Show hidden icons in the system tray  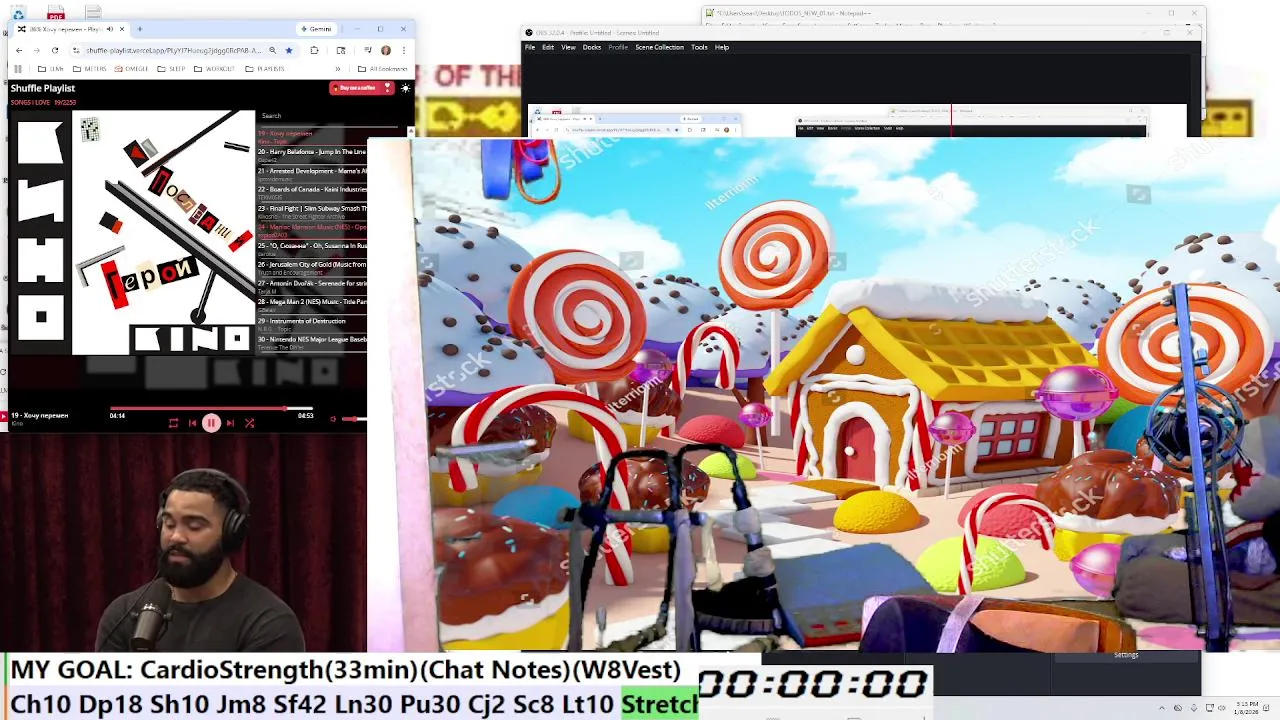(1162, 708)
